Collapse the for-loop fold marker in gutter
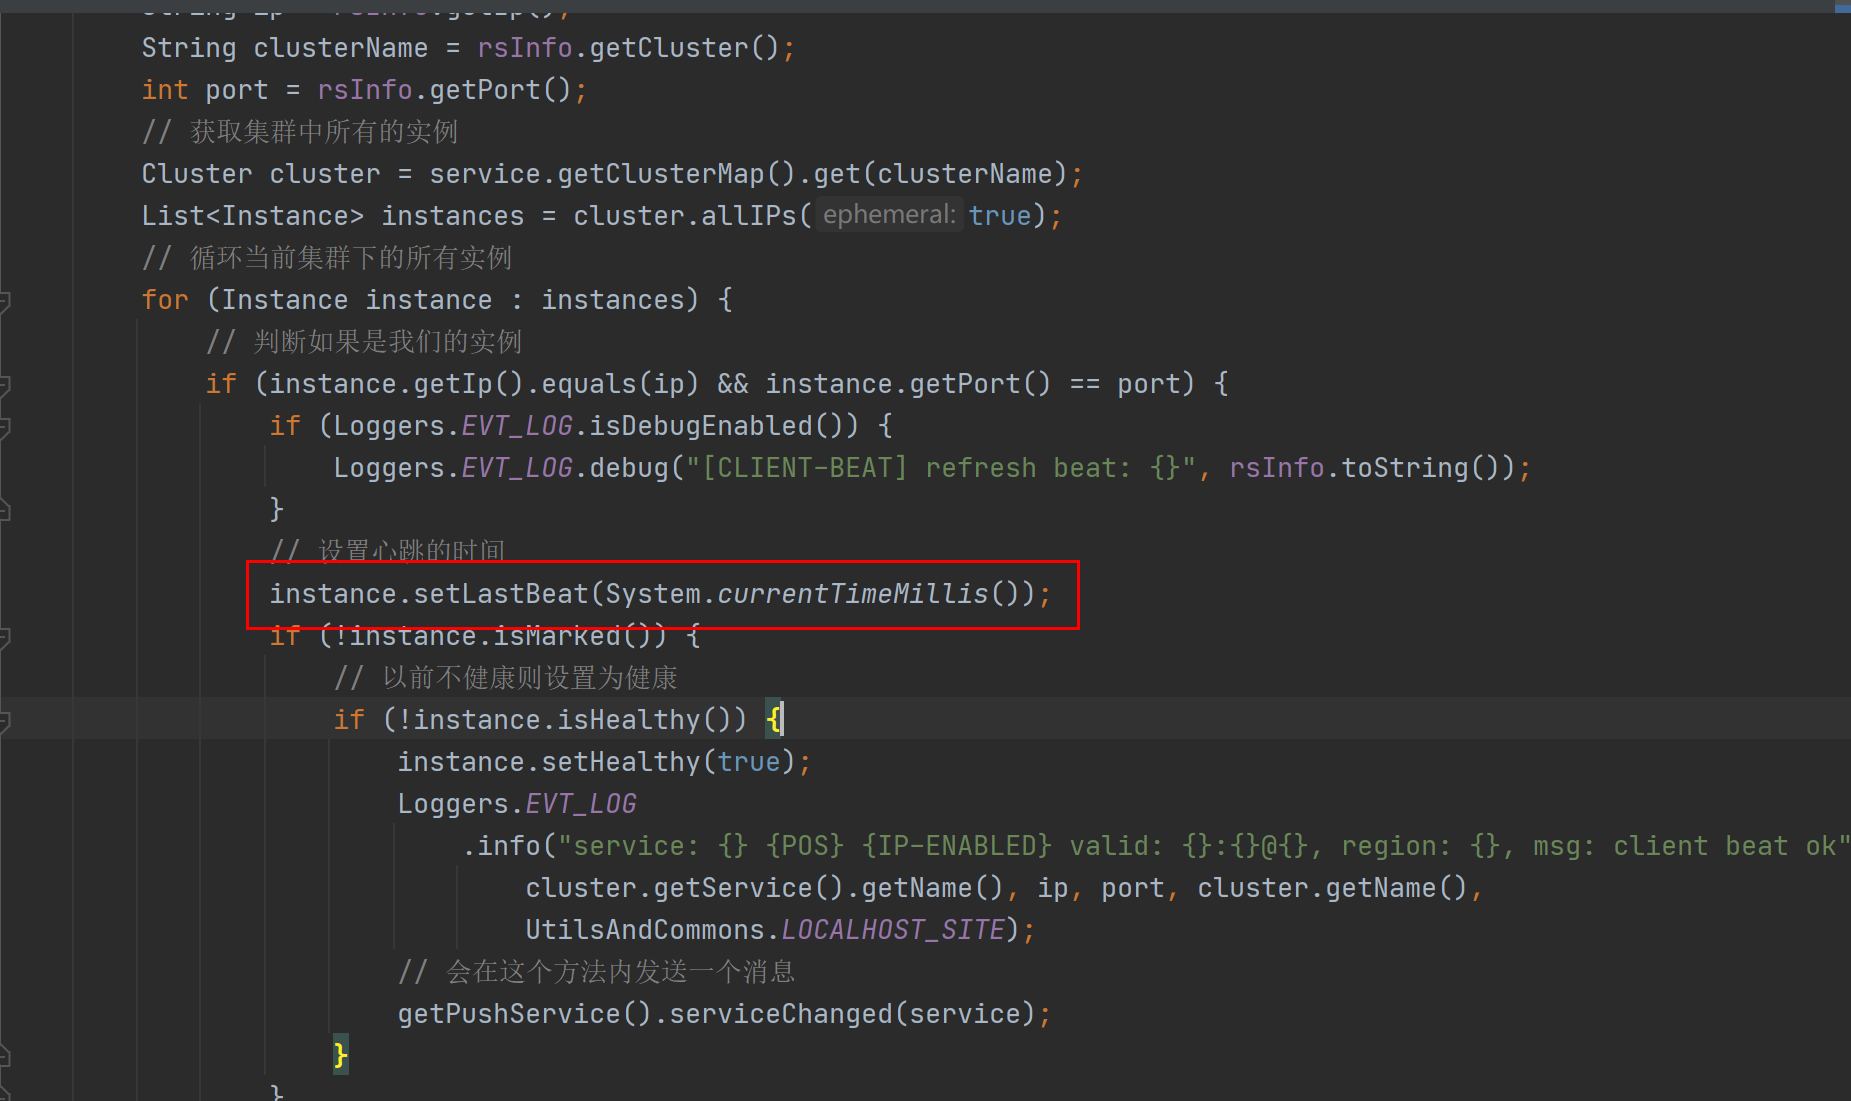The height and width of the screenshot is (1101, 1851). (5, 300)
